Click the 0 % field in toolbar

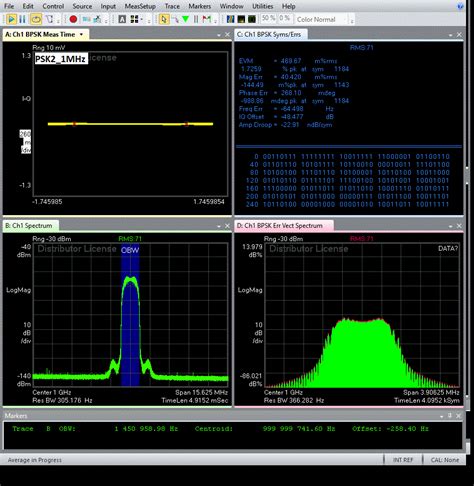pos(284,18)
